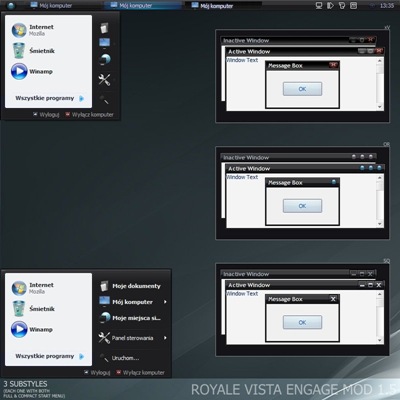Launch Internet Mozilla in full start menu
The width and height of the screenshot is (400, 400).
pos(48,288)
